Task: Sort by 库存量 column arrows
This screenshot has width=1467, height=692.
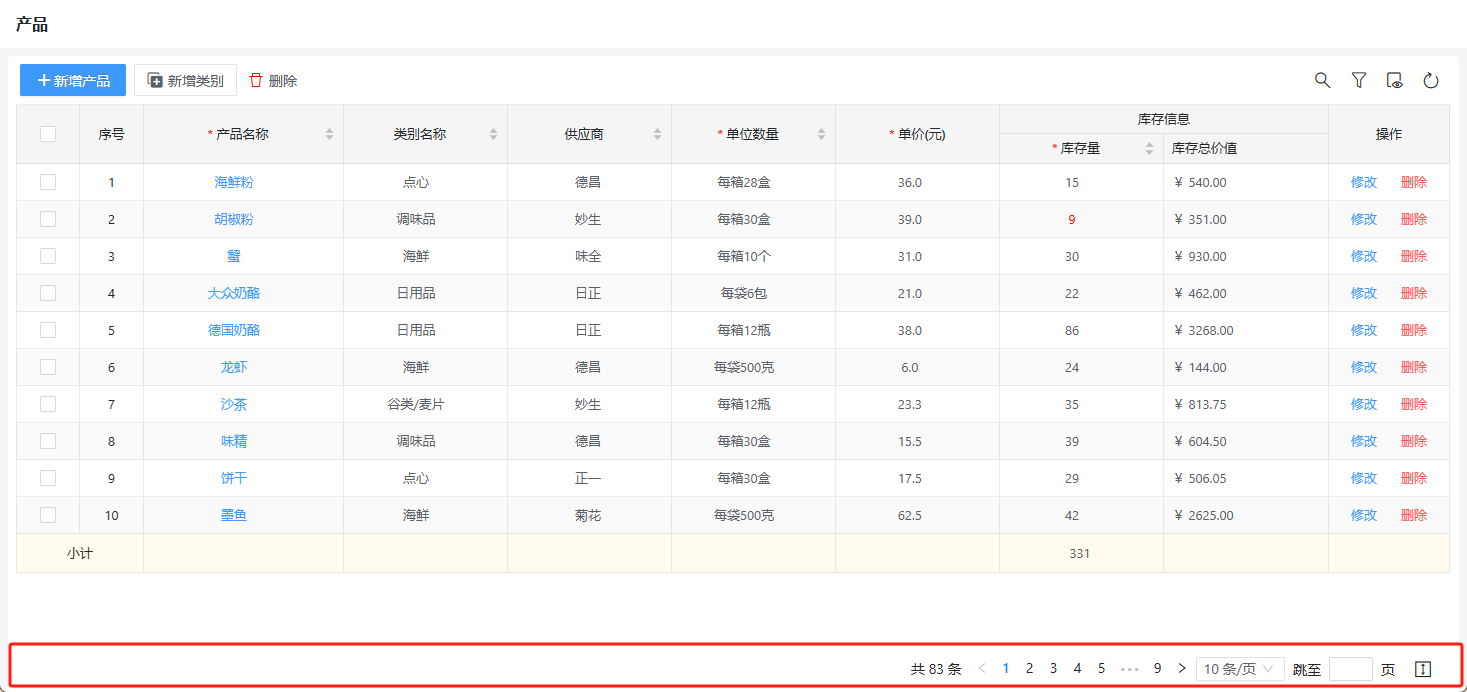Action: point(1149,149)
